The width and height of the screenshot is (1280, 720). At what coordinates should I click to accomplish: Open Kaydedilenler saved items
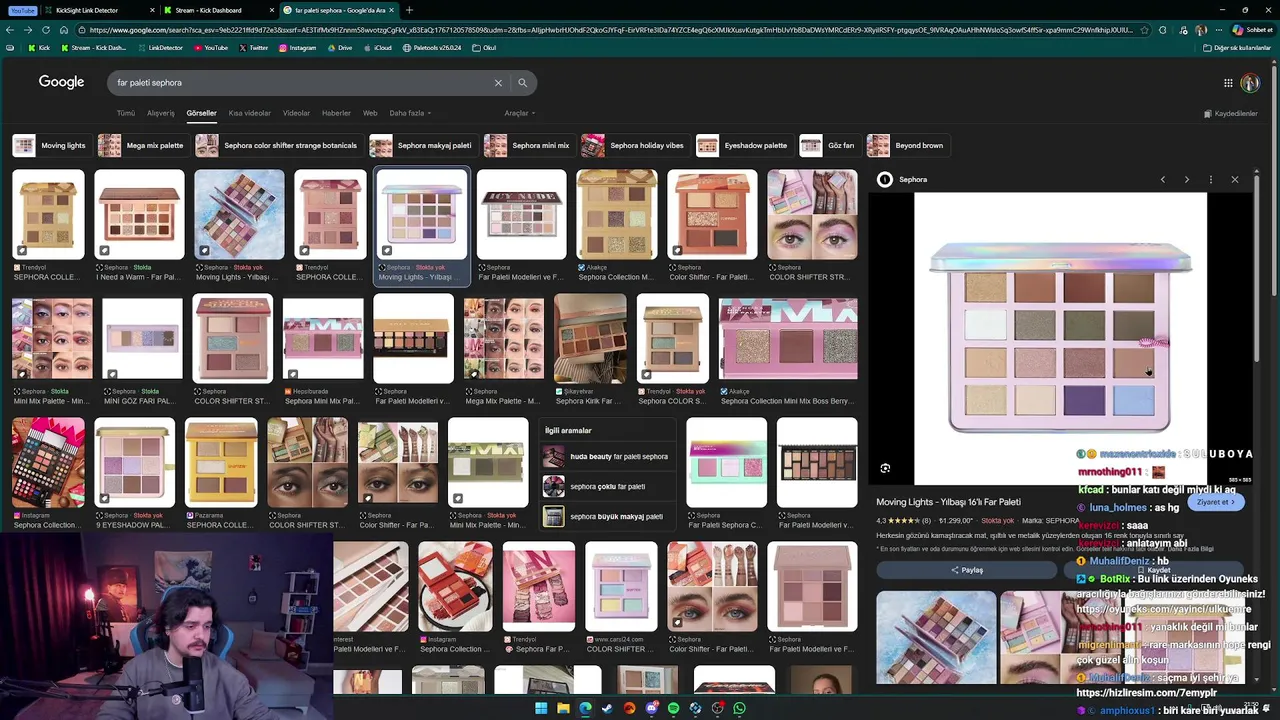point(1231,114)
